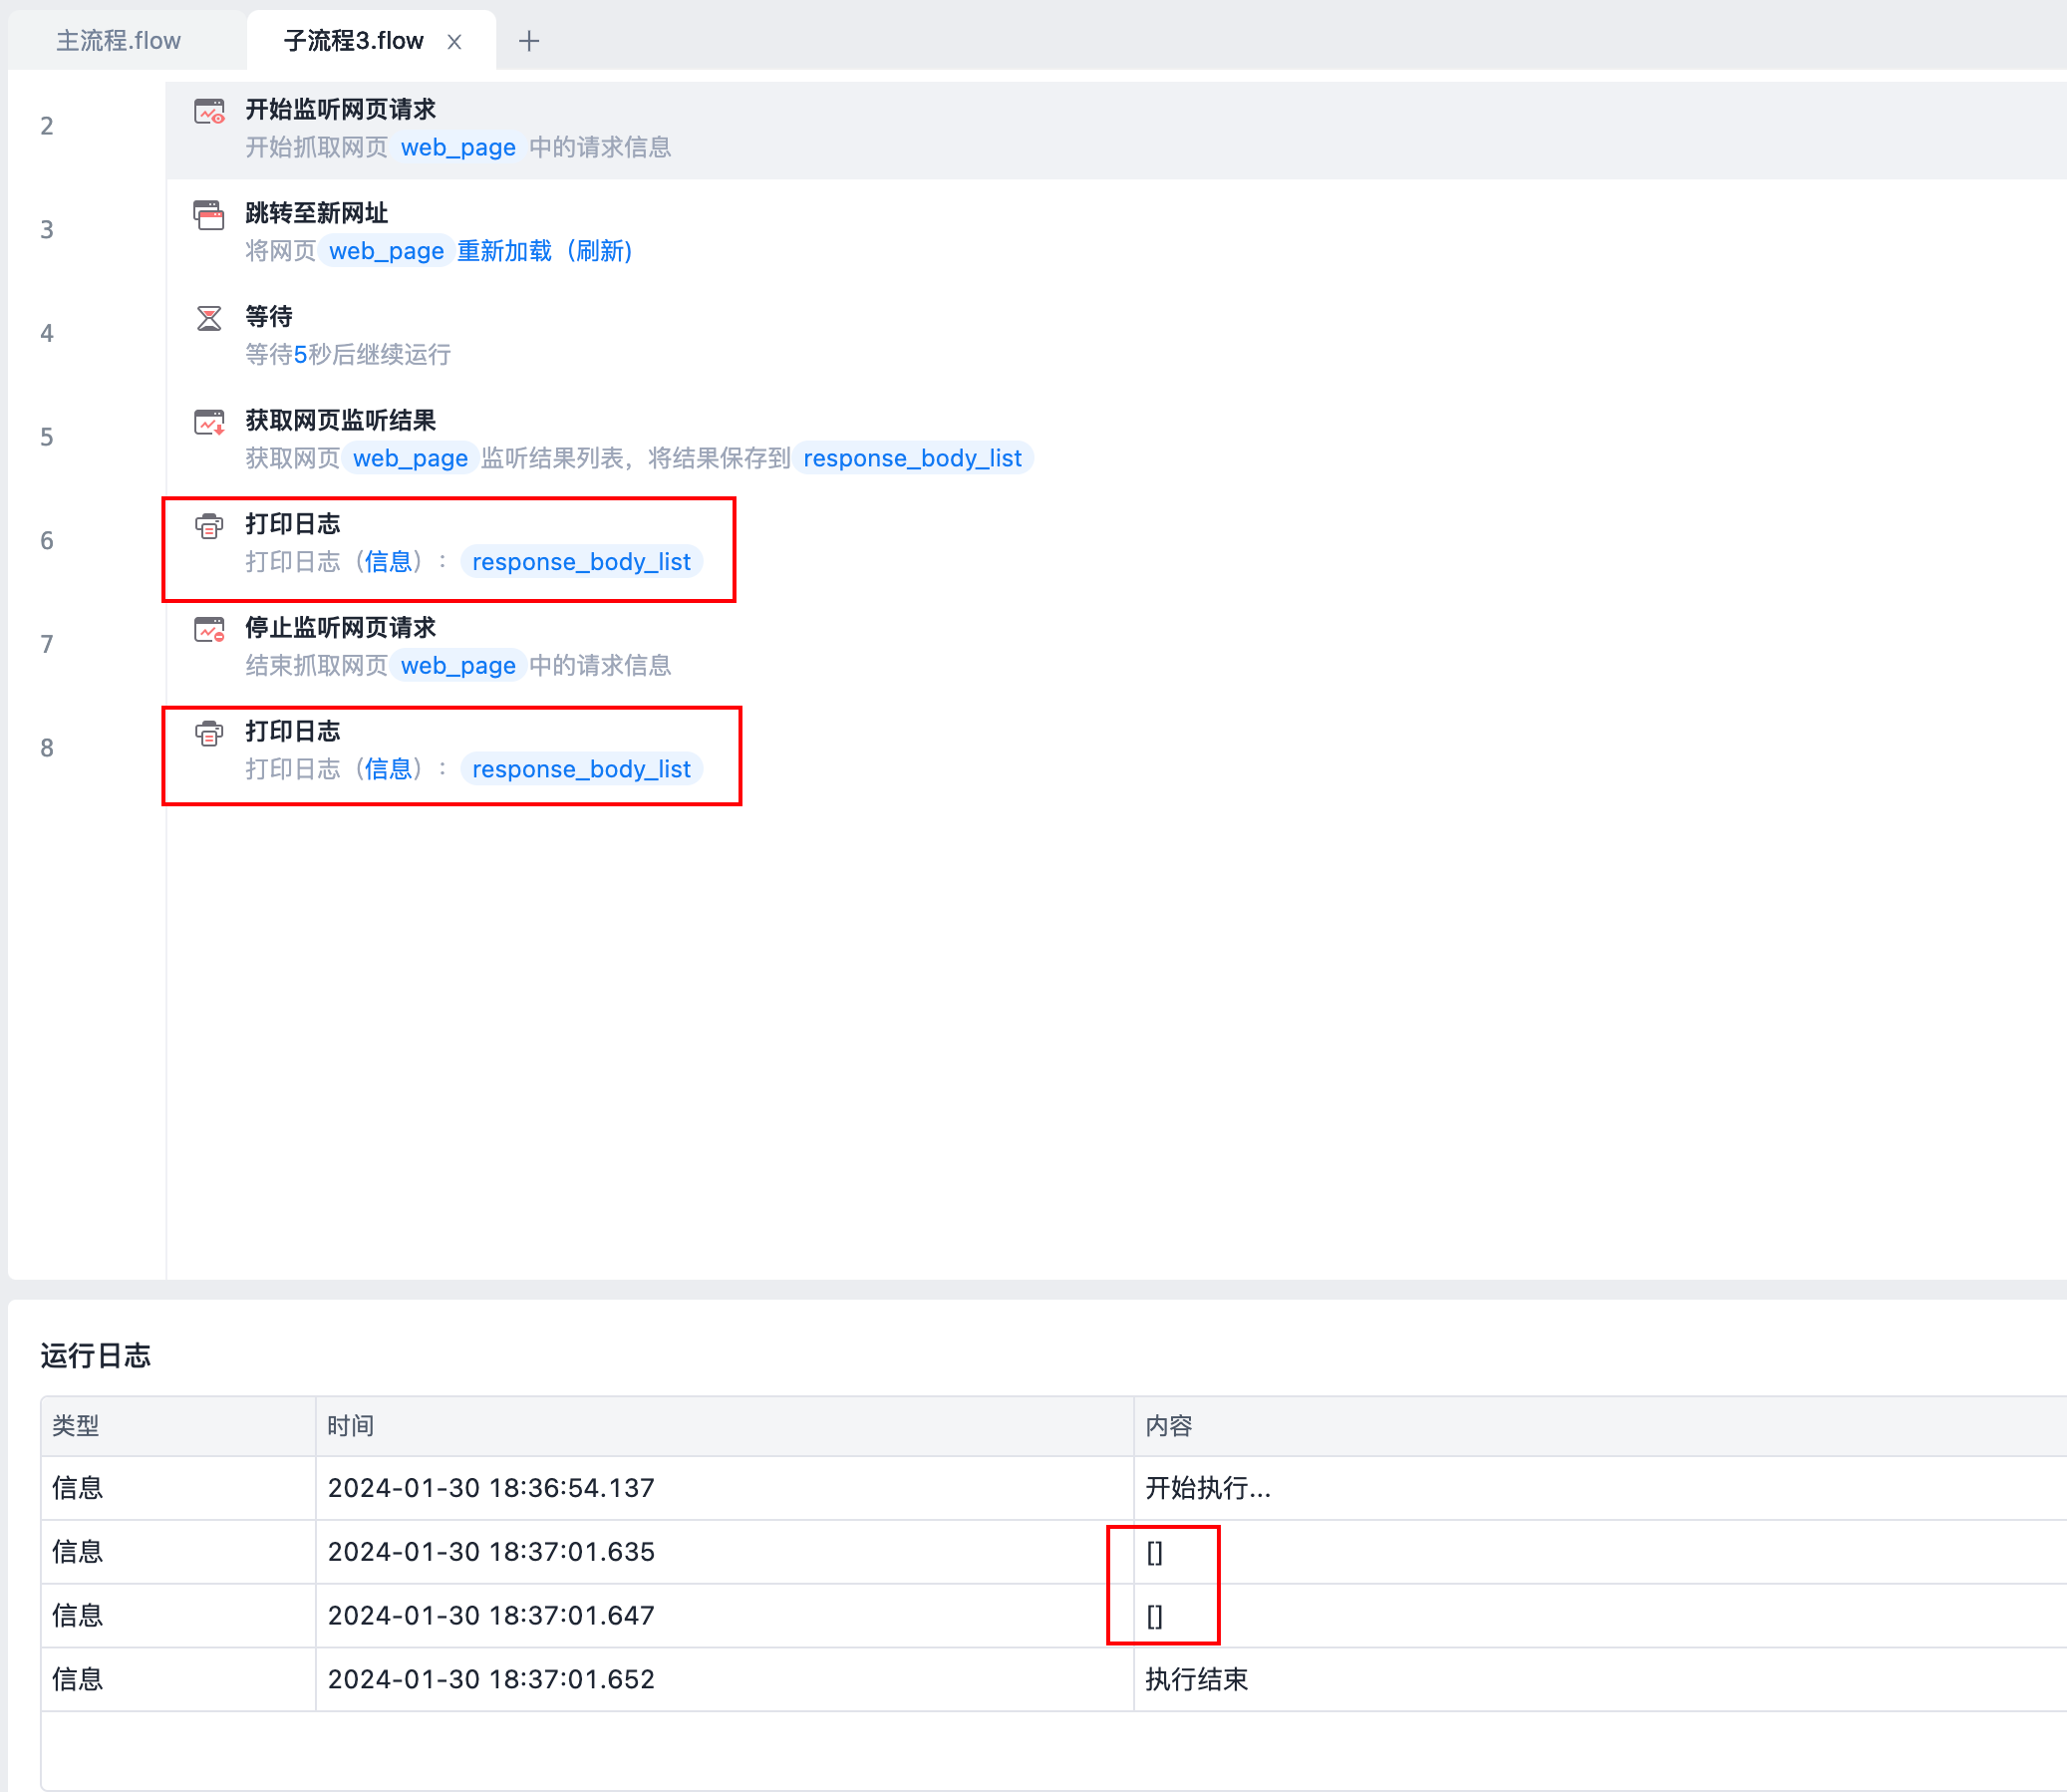The width and height of the screenshot is (2067, 1792).
Task: Click the navigate to new URL icon
Action: [x=209, y=215]
